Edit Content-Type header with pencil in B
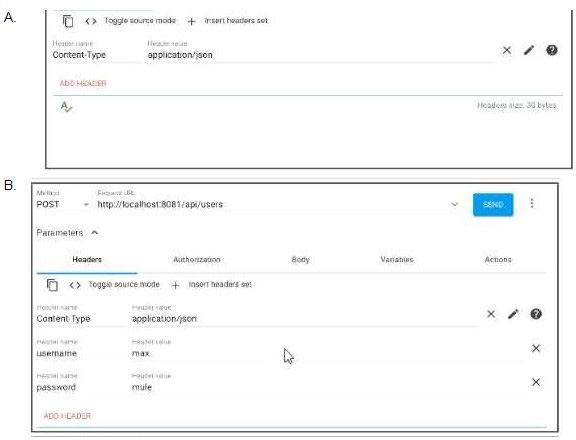 click(x=513, y=314)
